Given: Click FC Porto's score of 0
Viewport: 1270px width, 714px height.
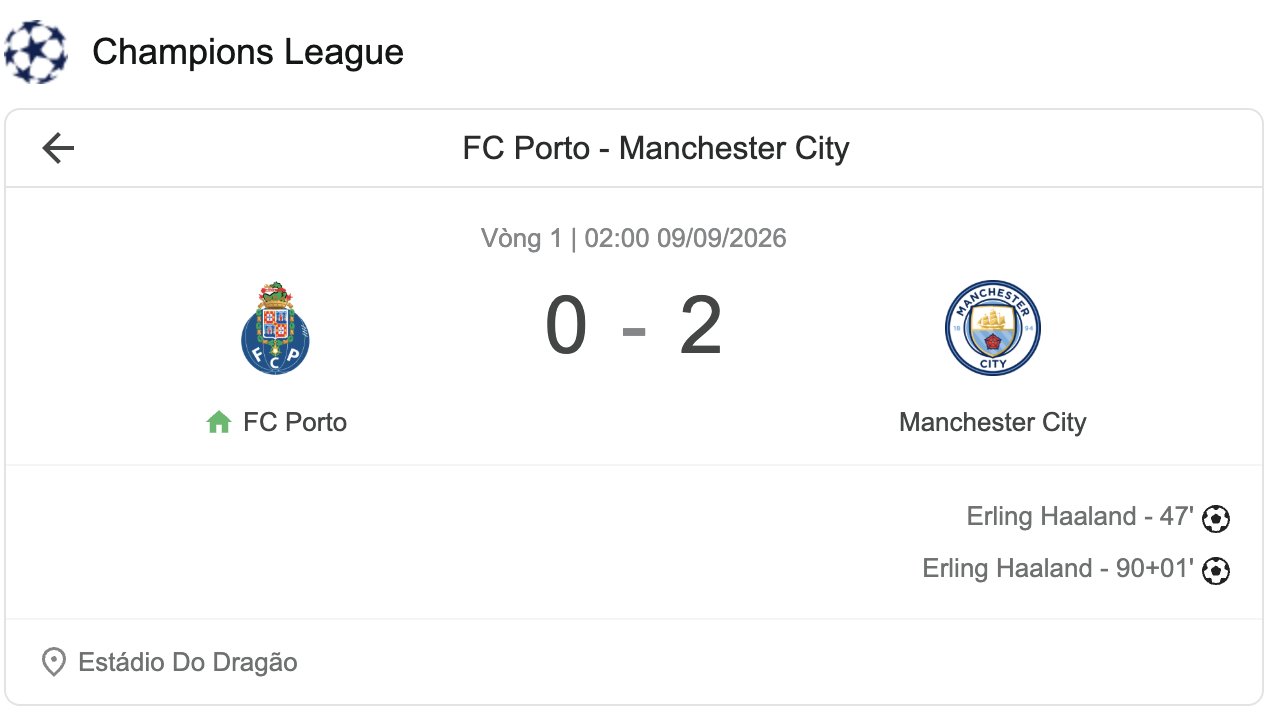Looking at the screenshot, I should (566, 328).
